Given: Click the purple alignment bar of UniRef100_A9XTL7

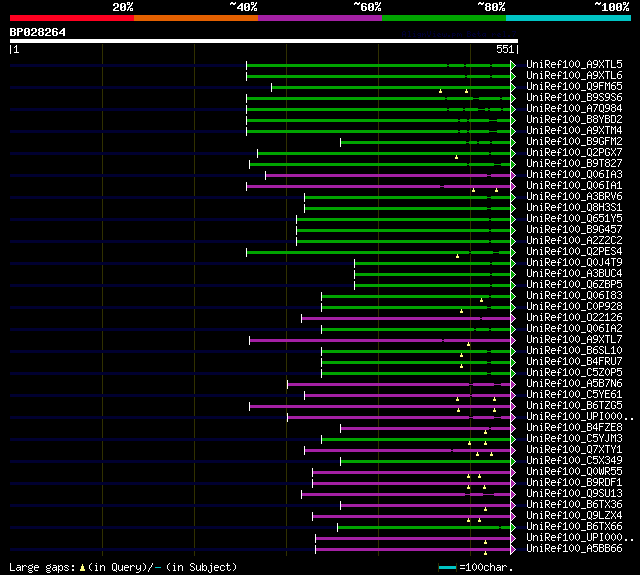Looking at the screenshot, I should [380, 340].
